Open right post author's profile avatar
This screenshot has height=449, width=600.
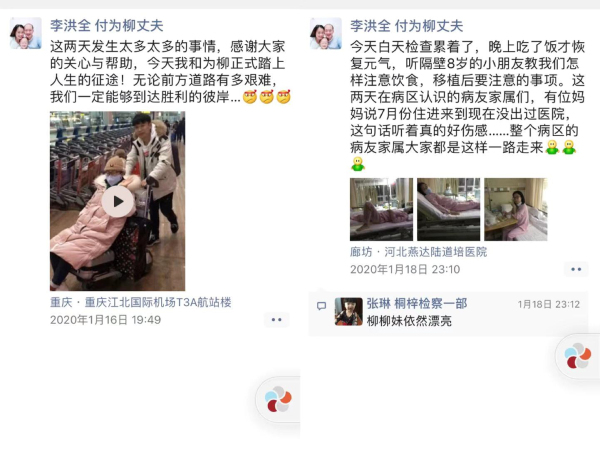pos(326,33)
